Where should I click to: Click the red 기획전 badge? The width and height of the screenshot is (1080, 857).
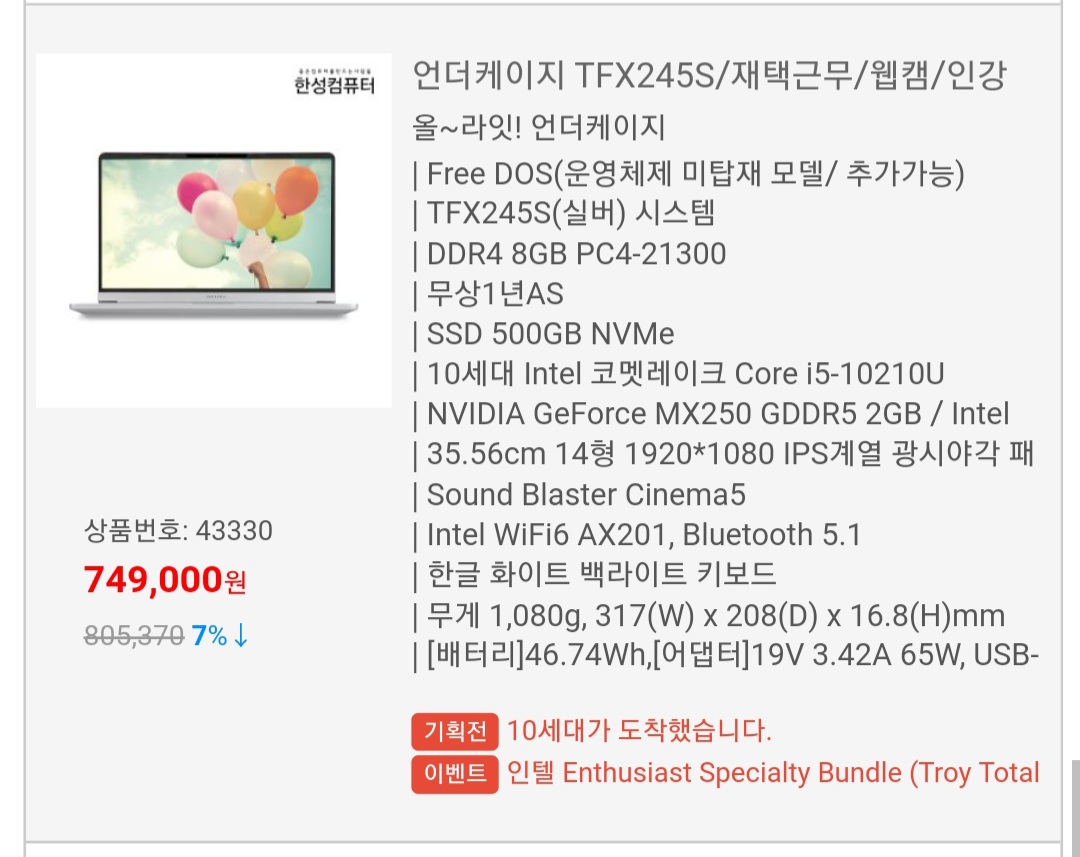tap(454, 732)
